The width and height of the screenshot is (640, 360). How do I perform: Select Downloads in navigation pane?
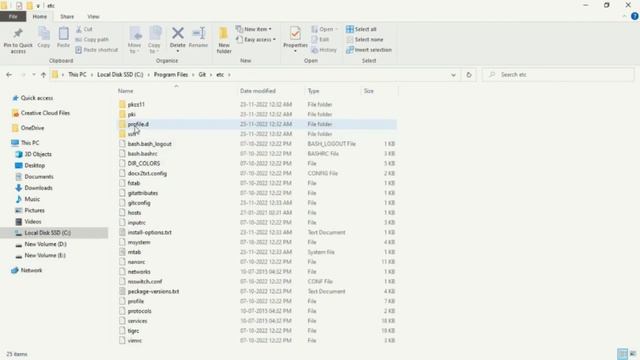38,188
